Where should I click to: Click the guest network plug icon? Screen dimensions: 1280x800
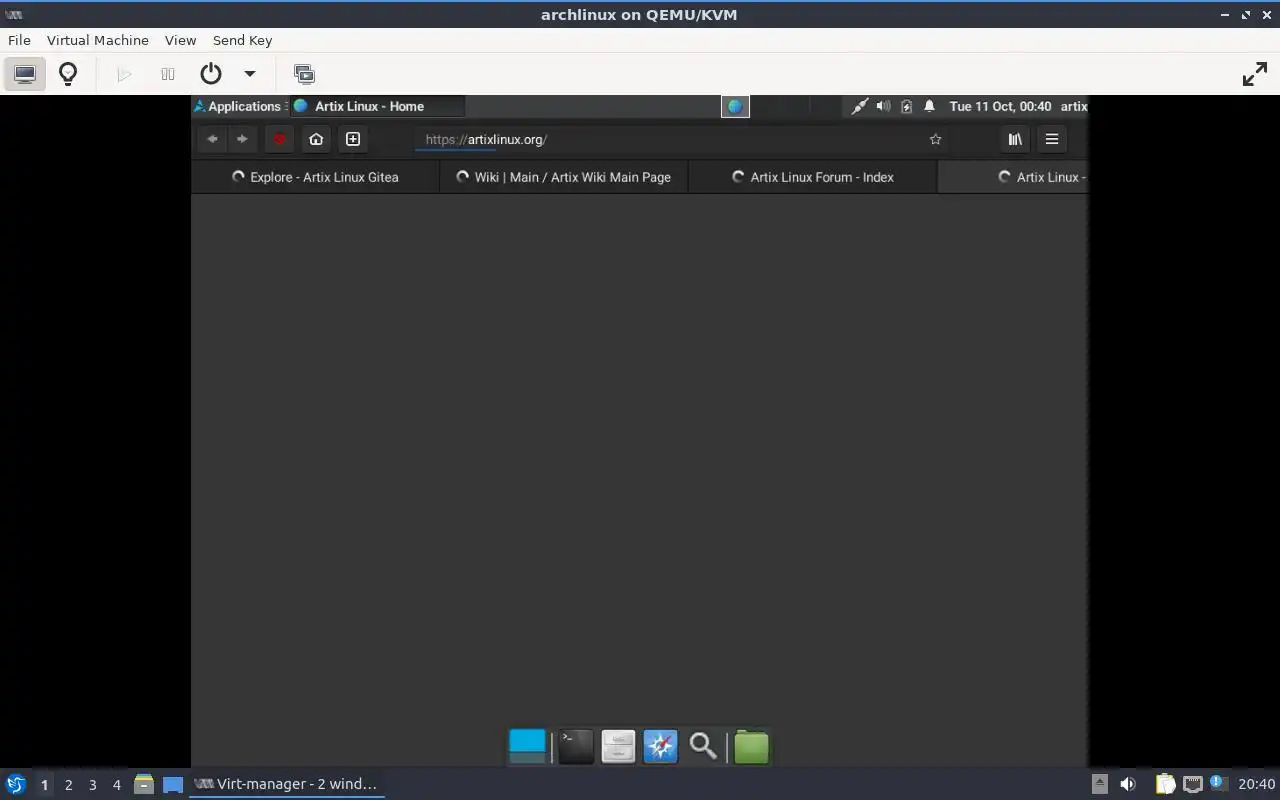click(x=859, y=106)
